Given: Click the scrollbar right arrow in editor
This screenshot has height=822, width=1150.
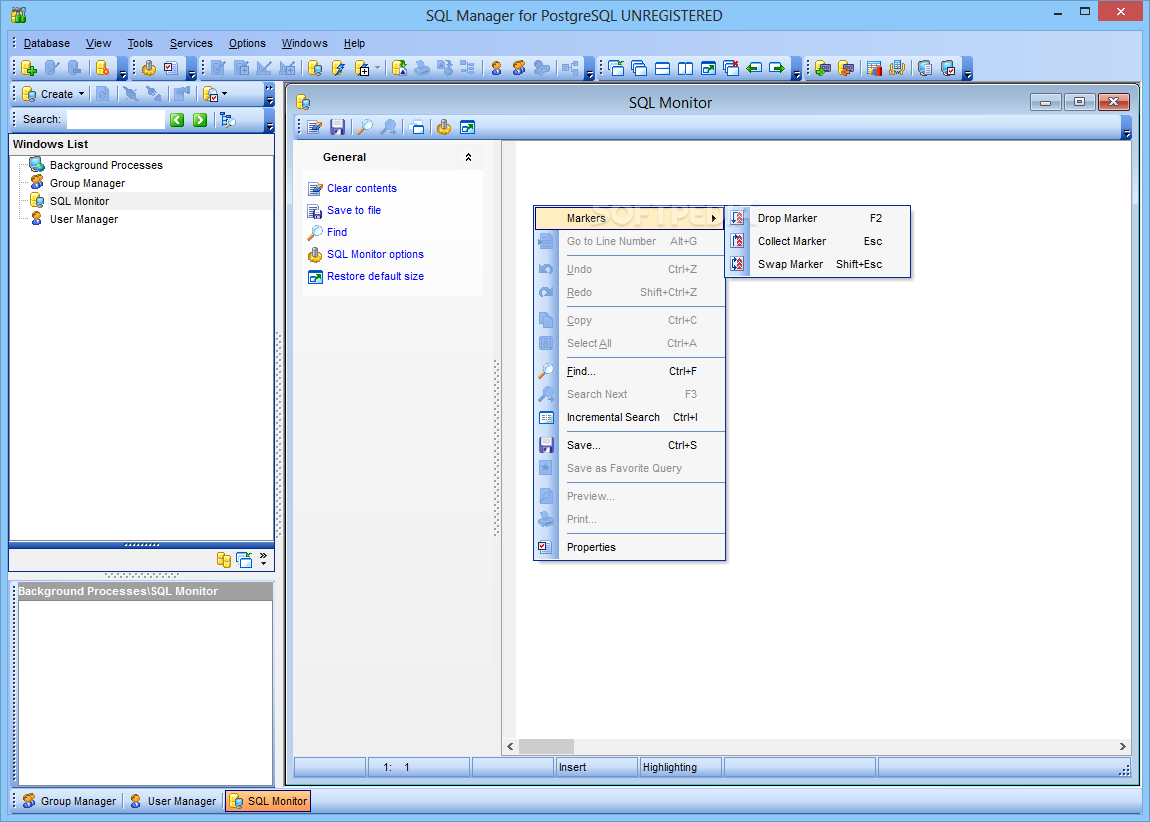Looking at the screenshot, I should click(1122, 746).
